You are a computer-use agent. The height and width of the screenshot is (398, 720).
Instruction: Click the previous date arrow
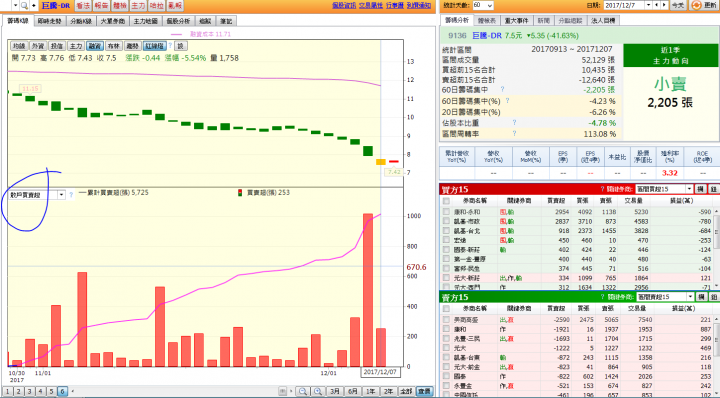coord(656,5)
